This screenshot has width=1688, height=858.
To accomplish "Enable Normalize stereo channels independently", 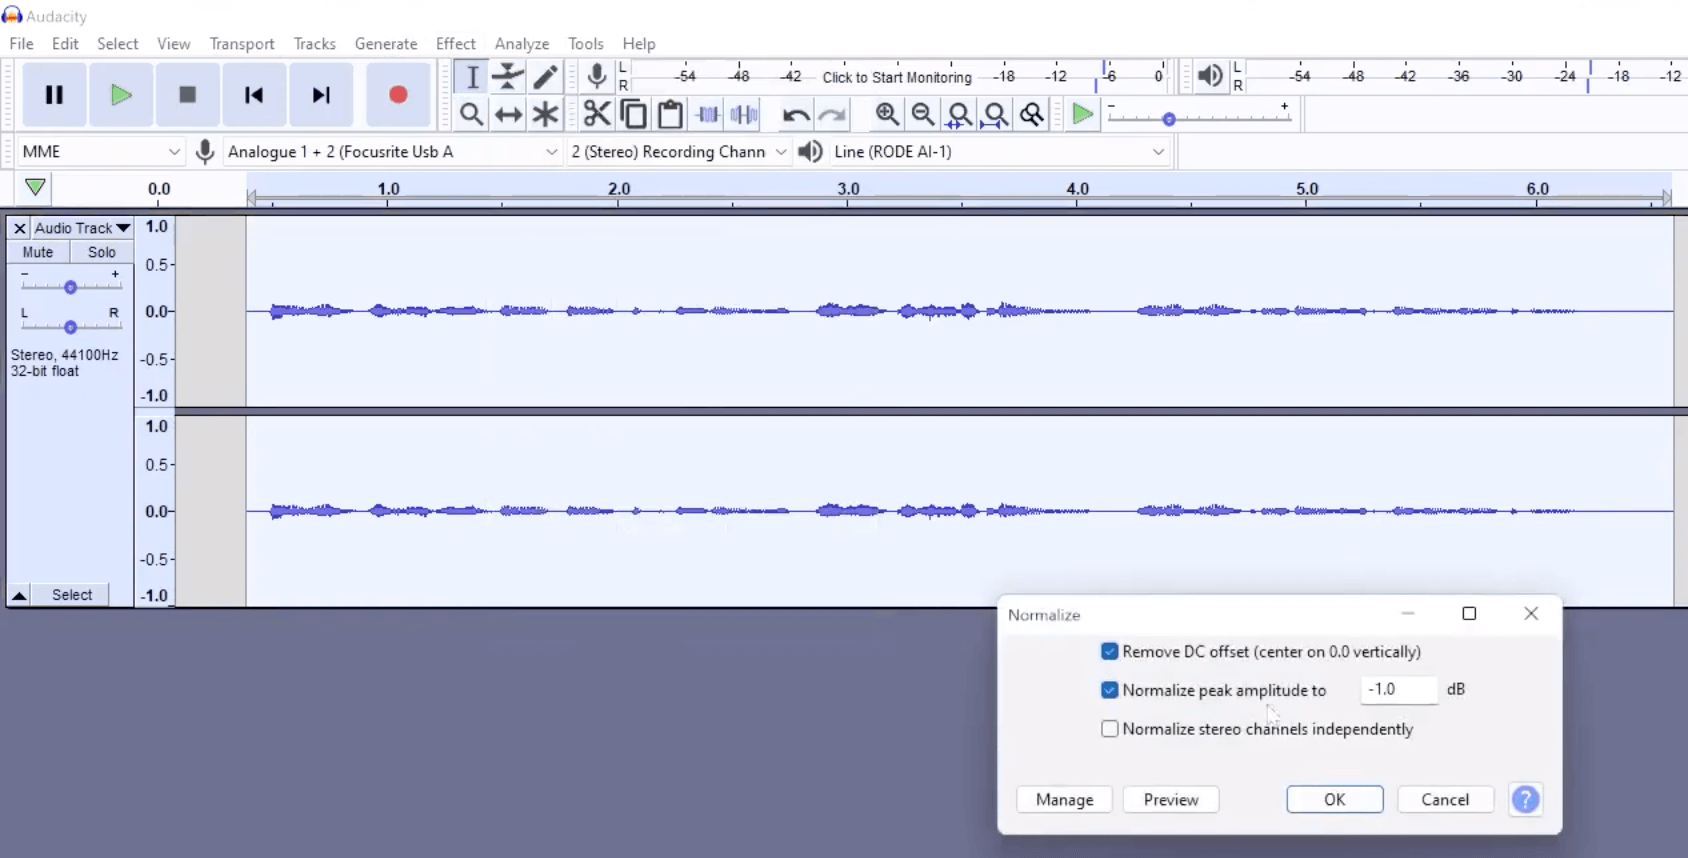I will pyautogui.click(x=1109, y=729).
